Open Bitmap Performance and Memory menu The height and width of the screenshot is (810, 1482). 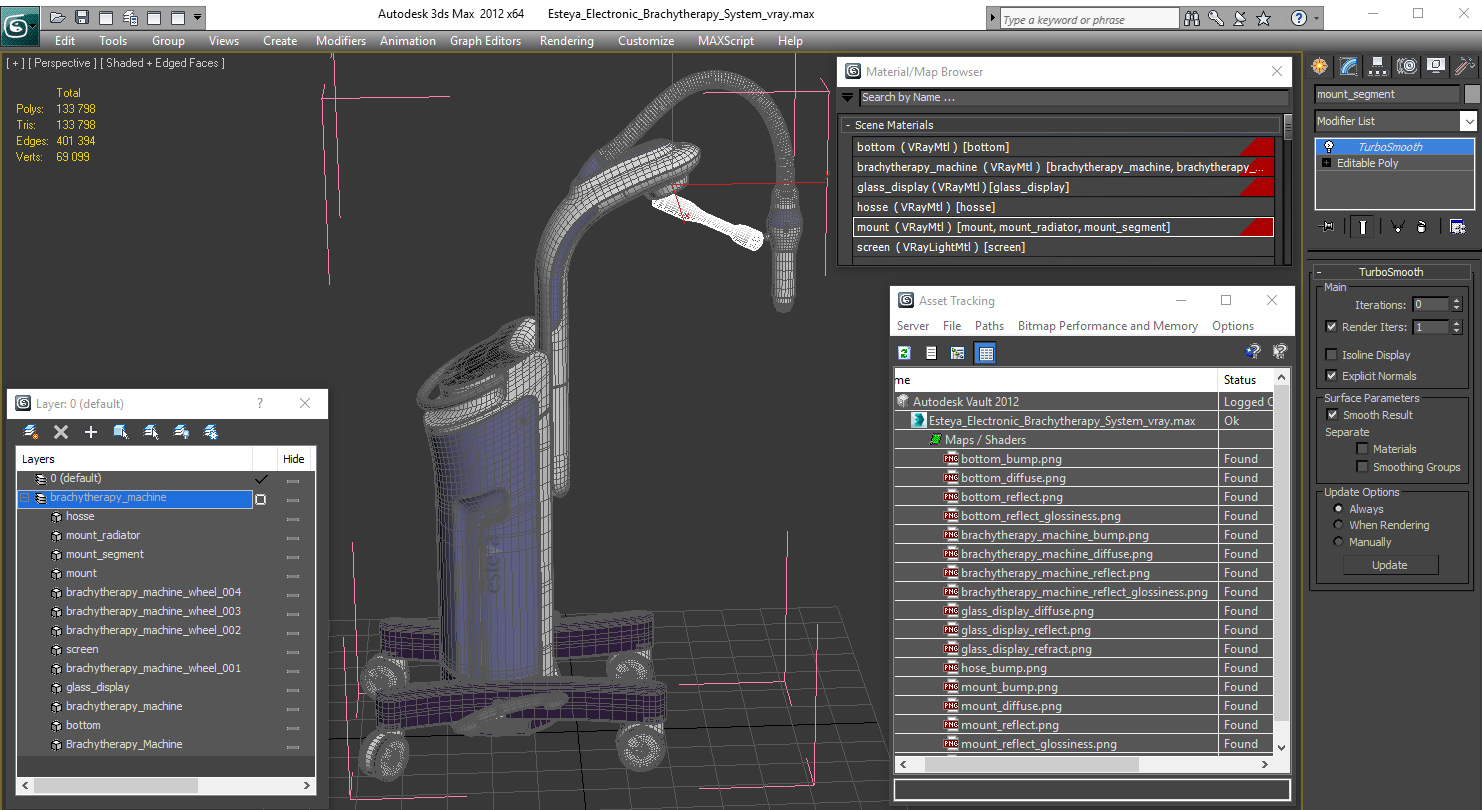tap(1107, 326)
